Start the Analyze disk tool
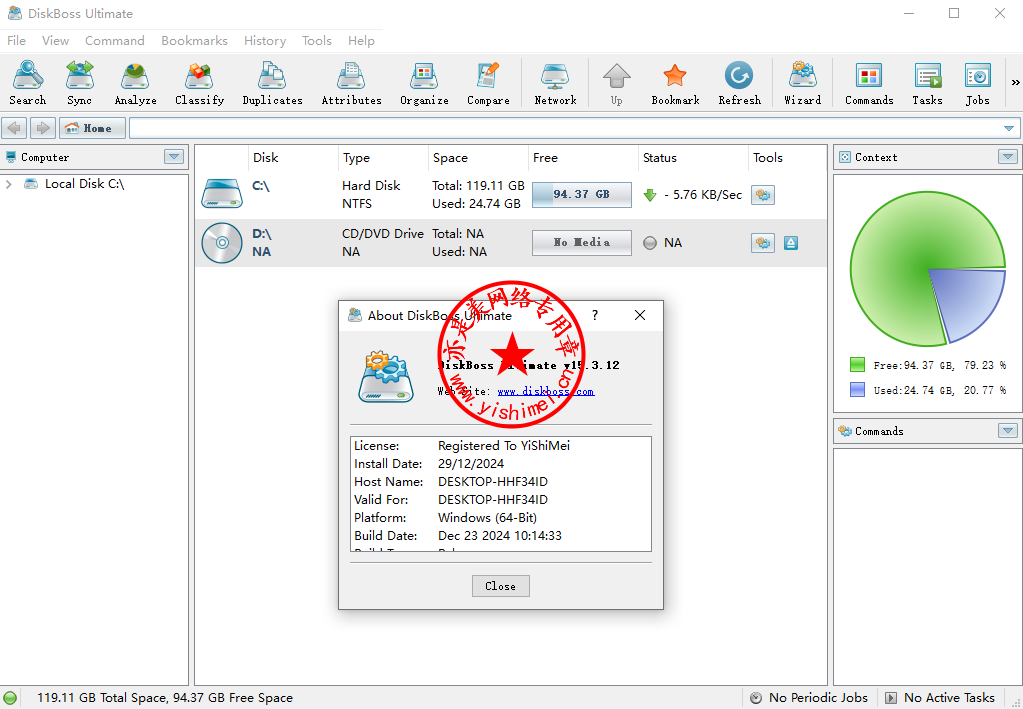Viewport: 1023px width, 709px height. point(135,82)
